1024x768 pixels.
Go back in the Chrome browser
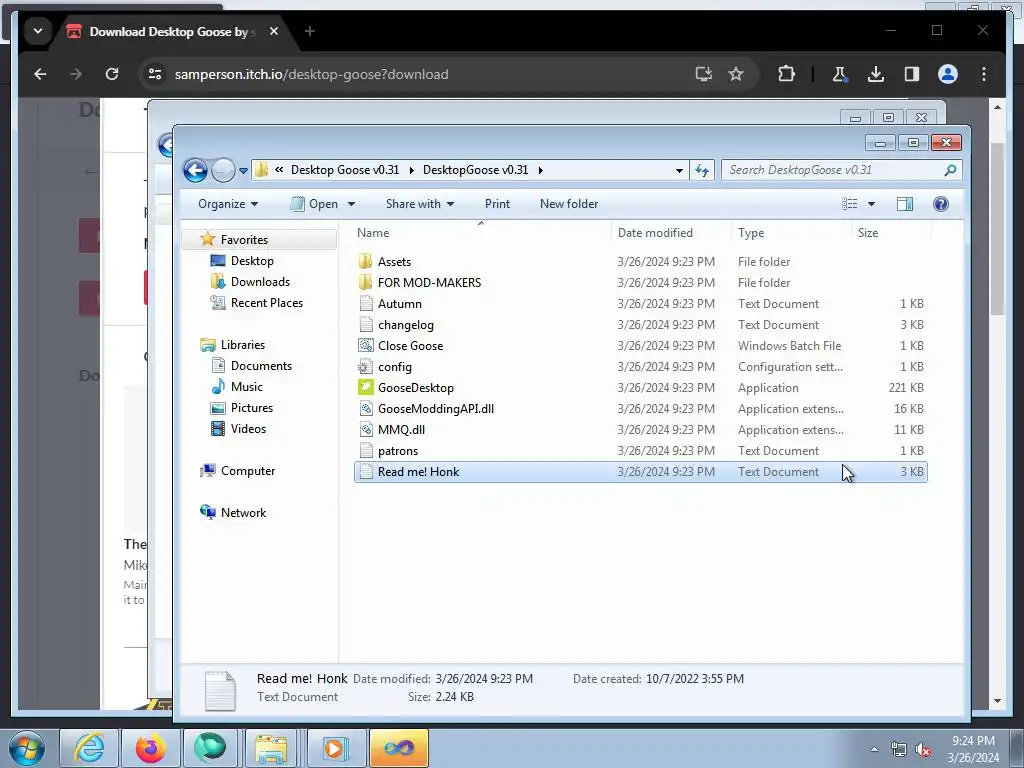40,74
